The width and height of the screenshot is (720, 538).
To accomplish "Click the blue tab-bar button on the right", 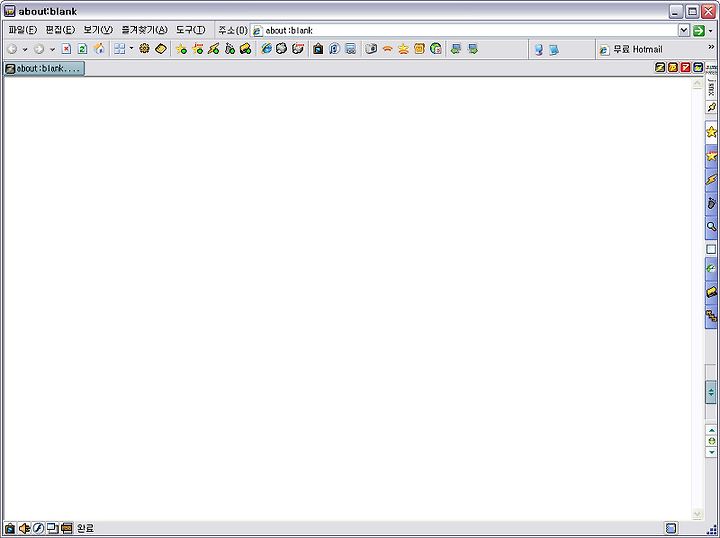I will click(698, 67).
